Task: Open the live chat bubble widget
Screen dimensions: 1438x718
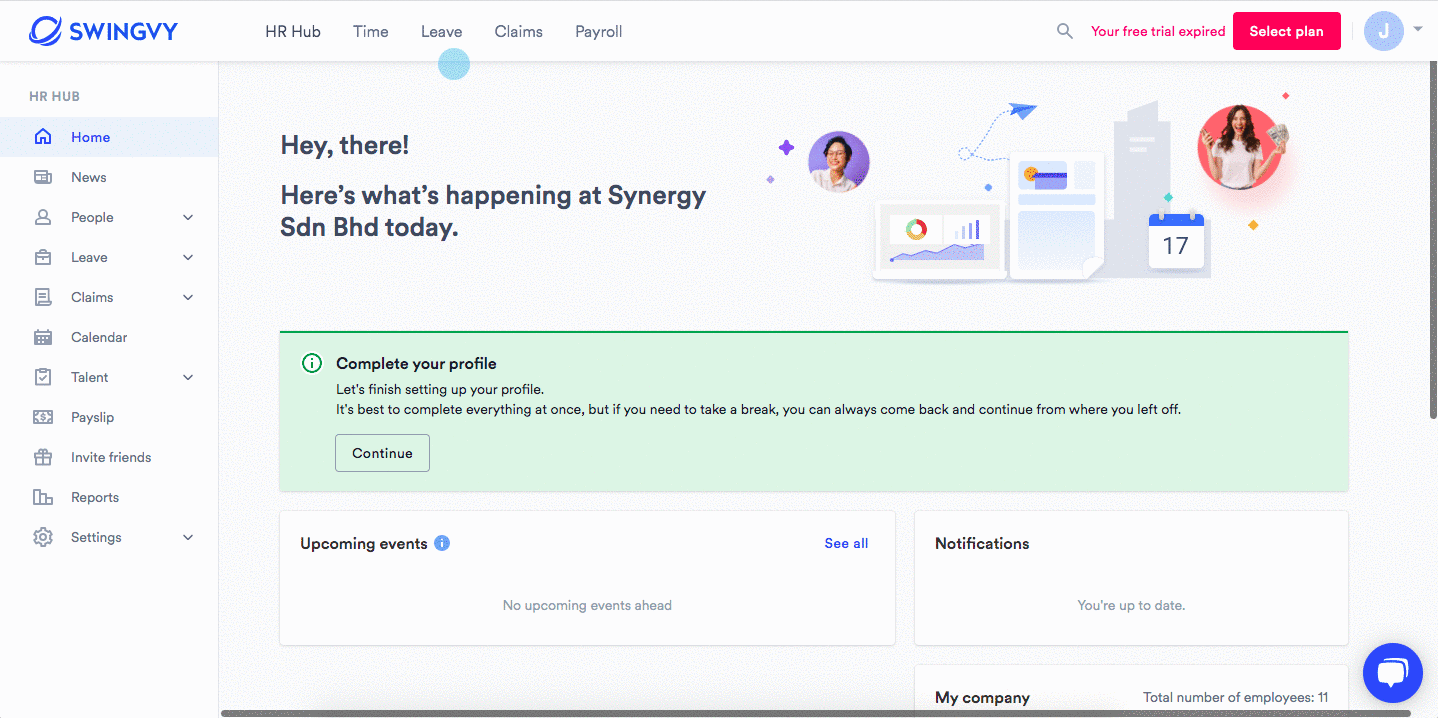Action: click(x=1392, y=673)
